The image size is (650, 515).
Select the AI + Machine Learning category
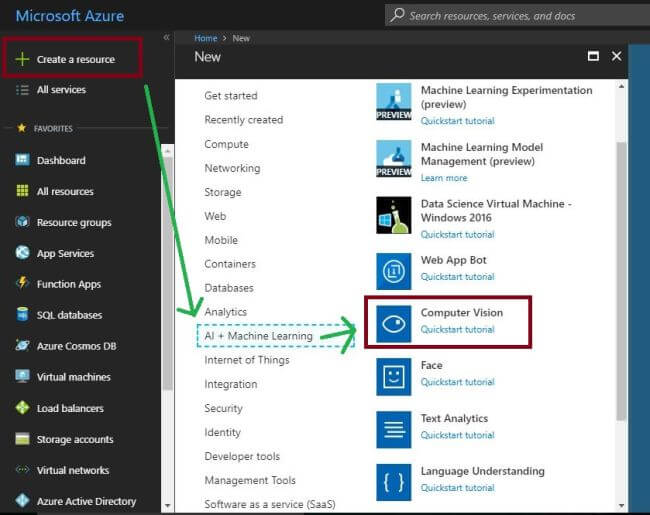258,336
